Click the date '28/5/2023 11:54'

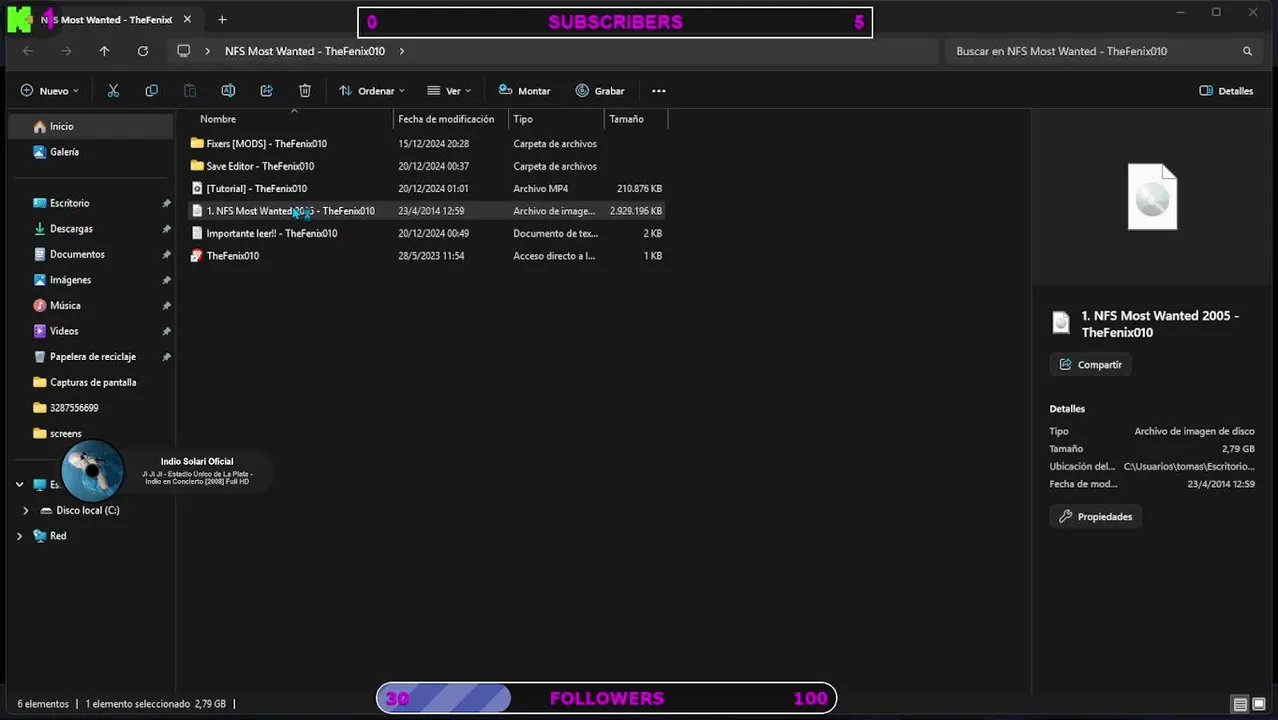coord(431,256)
